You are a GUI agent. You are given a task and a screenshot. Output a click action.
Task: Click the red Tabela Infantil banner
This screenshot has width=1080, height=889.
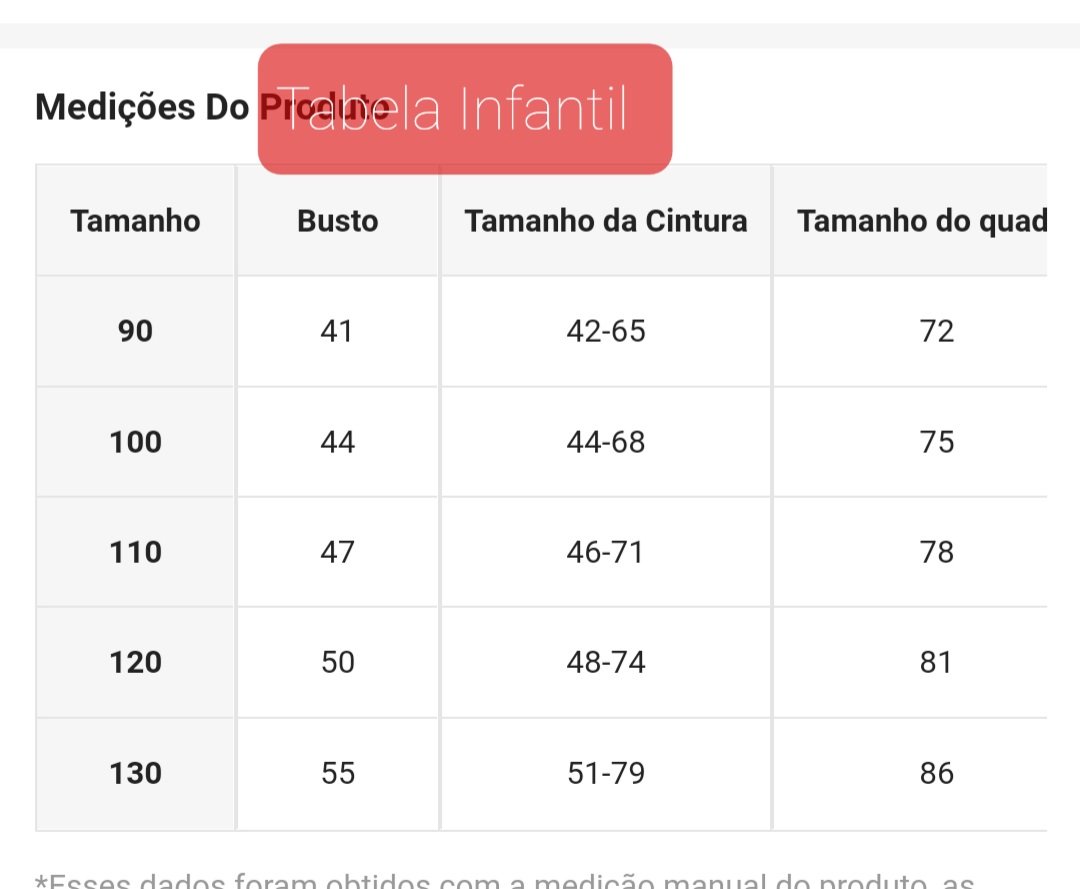tap(465, 109)
